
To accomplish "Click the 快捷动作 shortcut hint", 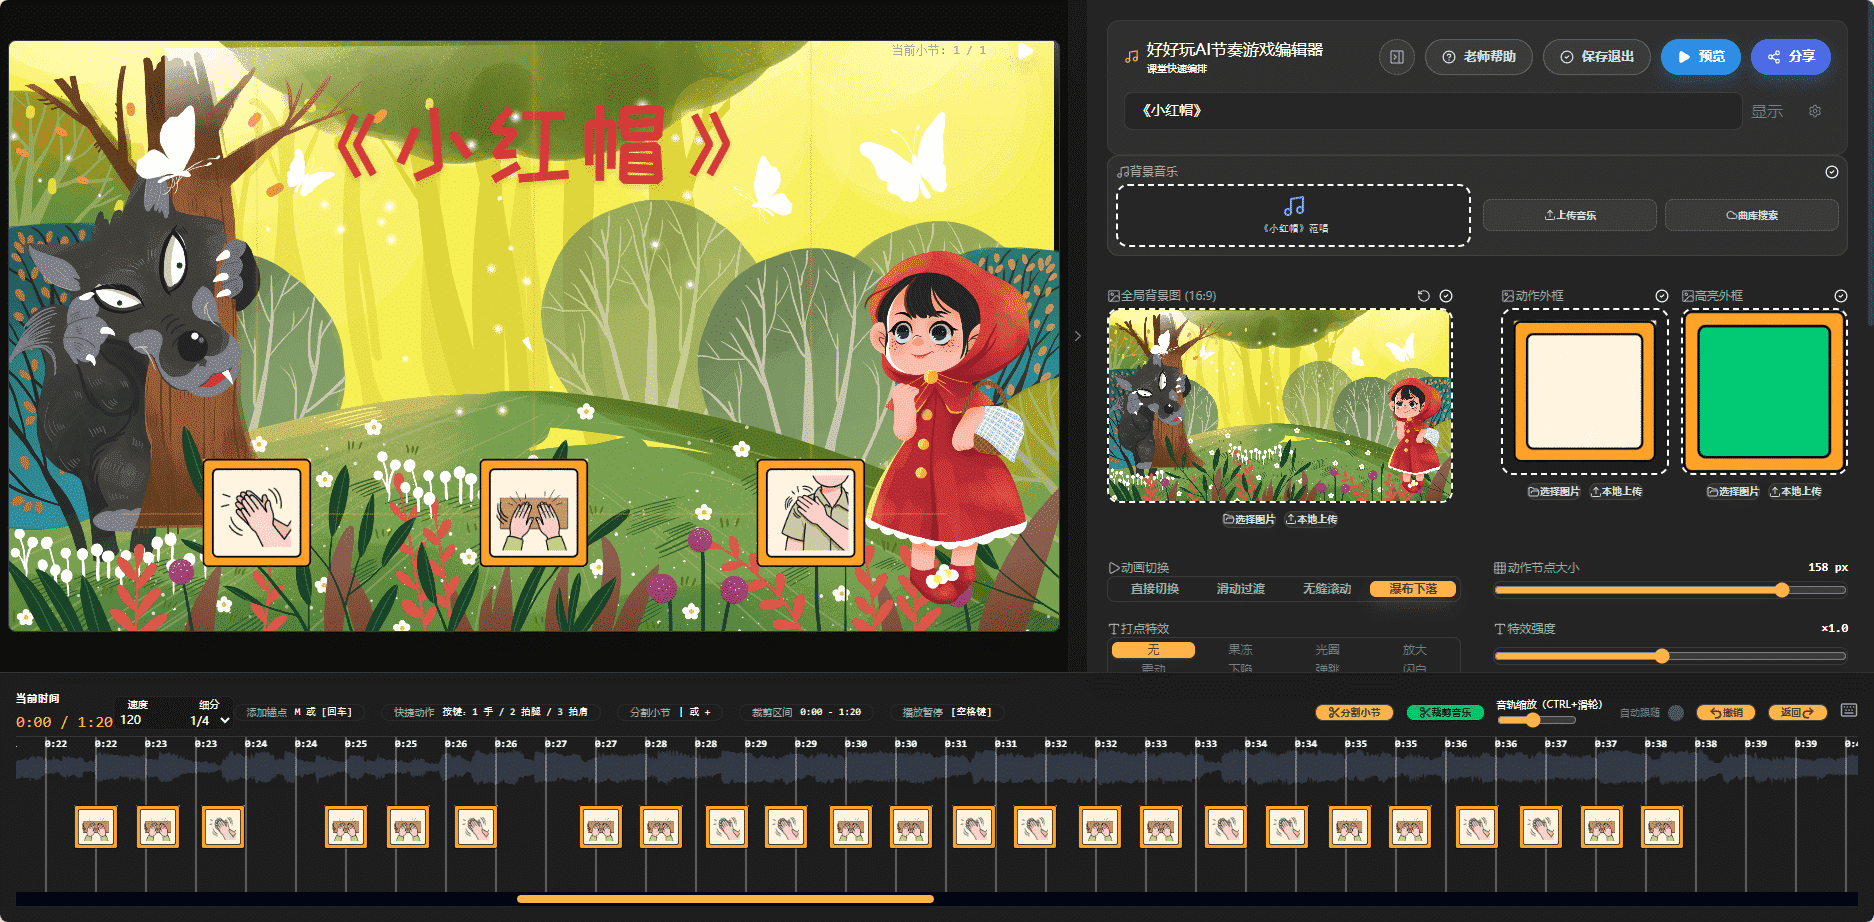I will [491, 712].
